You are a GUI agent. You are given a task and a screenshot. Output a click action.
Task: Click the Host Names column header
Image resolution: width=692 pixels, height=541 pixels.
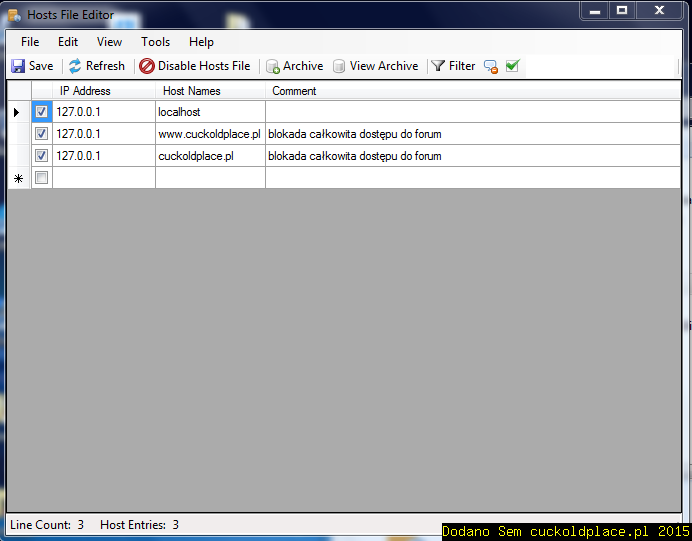(x=210, y=91)
